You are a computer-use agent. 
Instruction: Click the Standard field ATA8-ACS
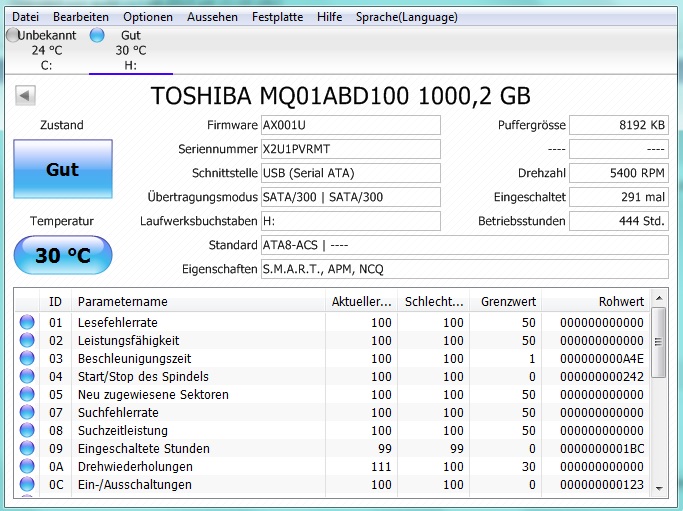click(x=465, y=245)
